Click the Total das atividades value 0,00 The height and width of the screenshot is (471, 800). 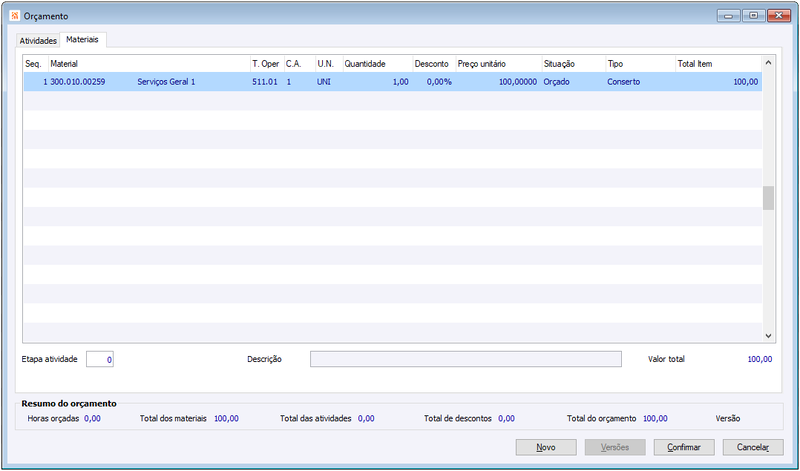point(366,418)
